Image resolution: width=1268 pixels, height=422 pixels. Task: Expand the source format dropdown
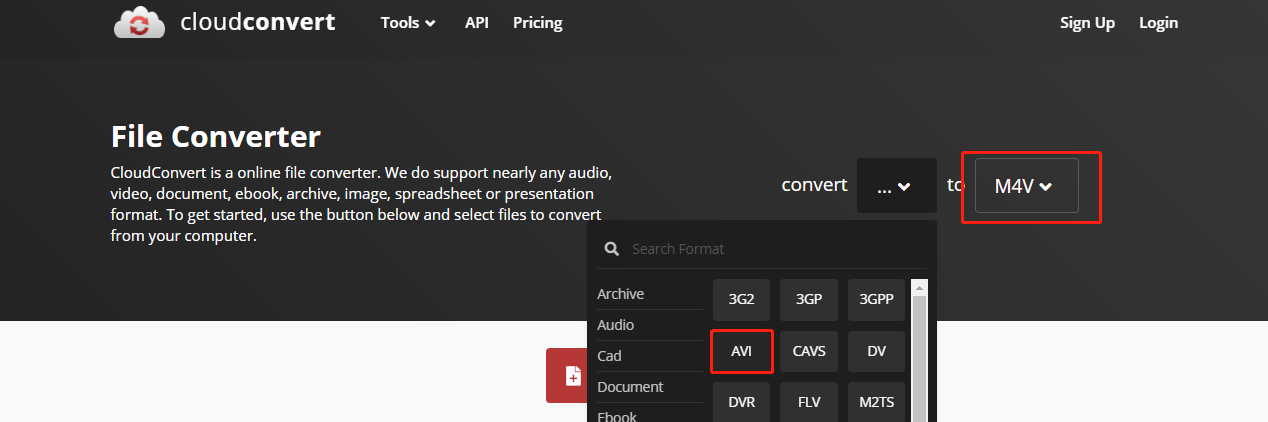(x=896, y=186)
